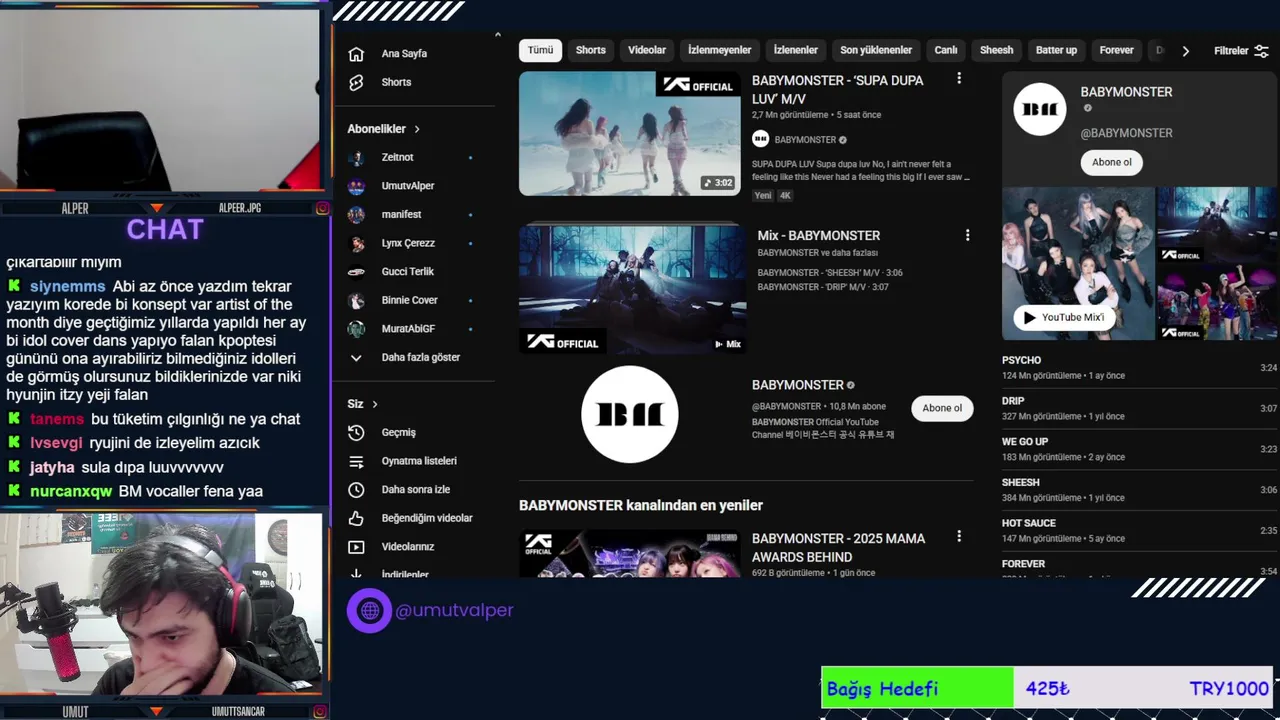The height and width of the screenshot is (720, 1280).
Task: Select İzlenmeyenler filter chip
Action: (x=719, y=50)
